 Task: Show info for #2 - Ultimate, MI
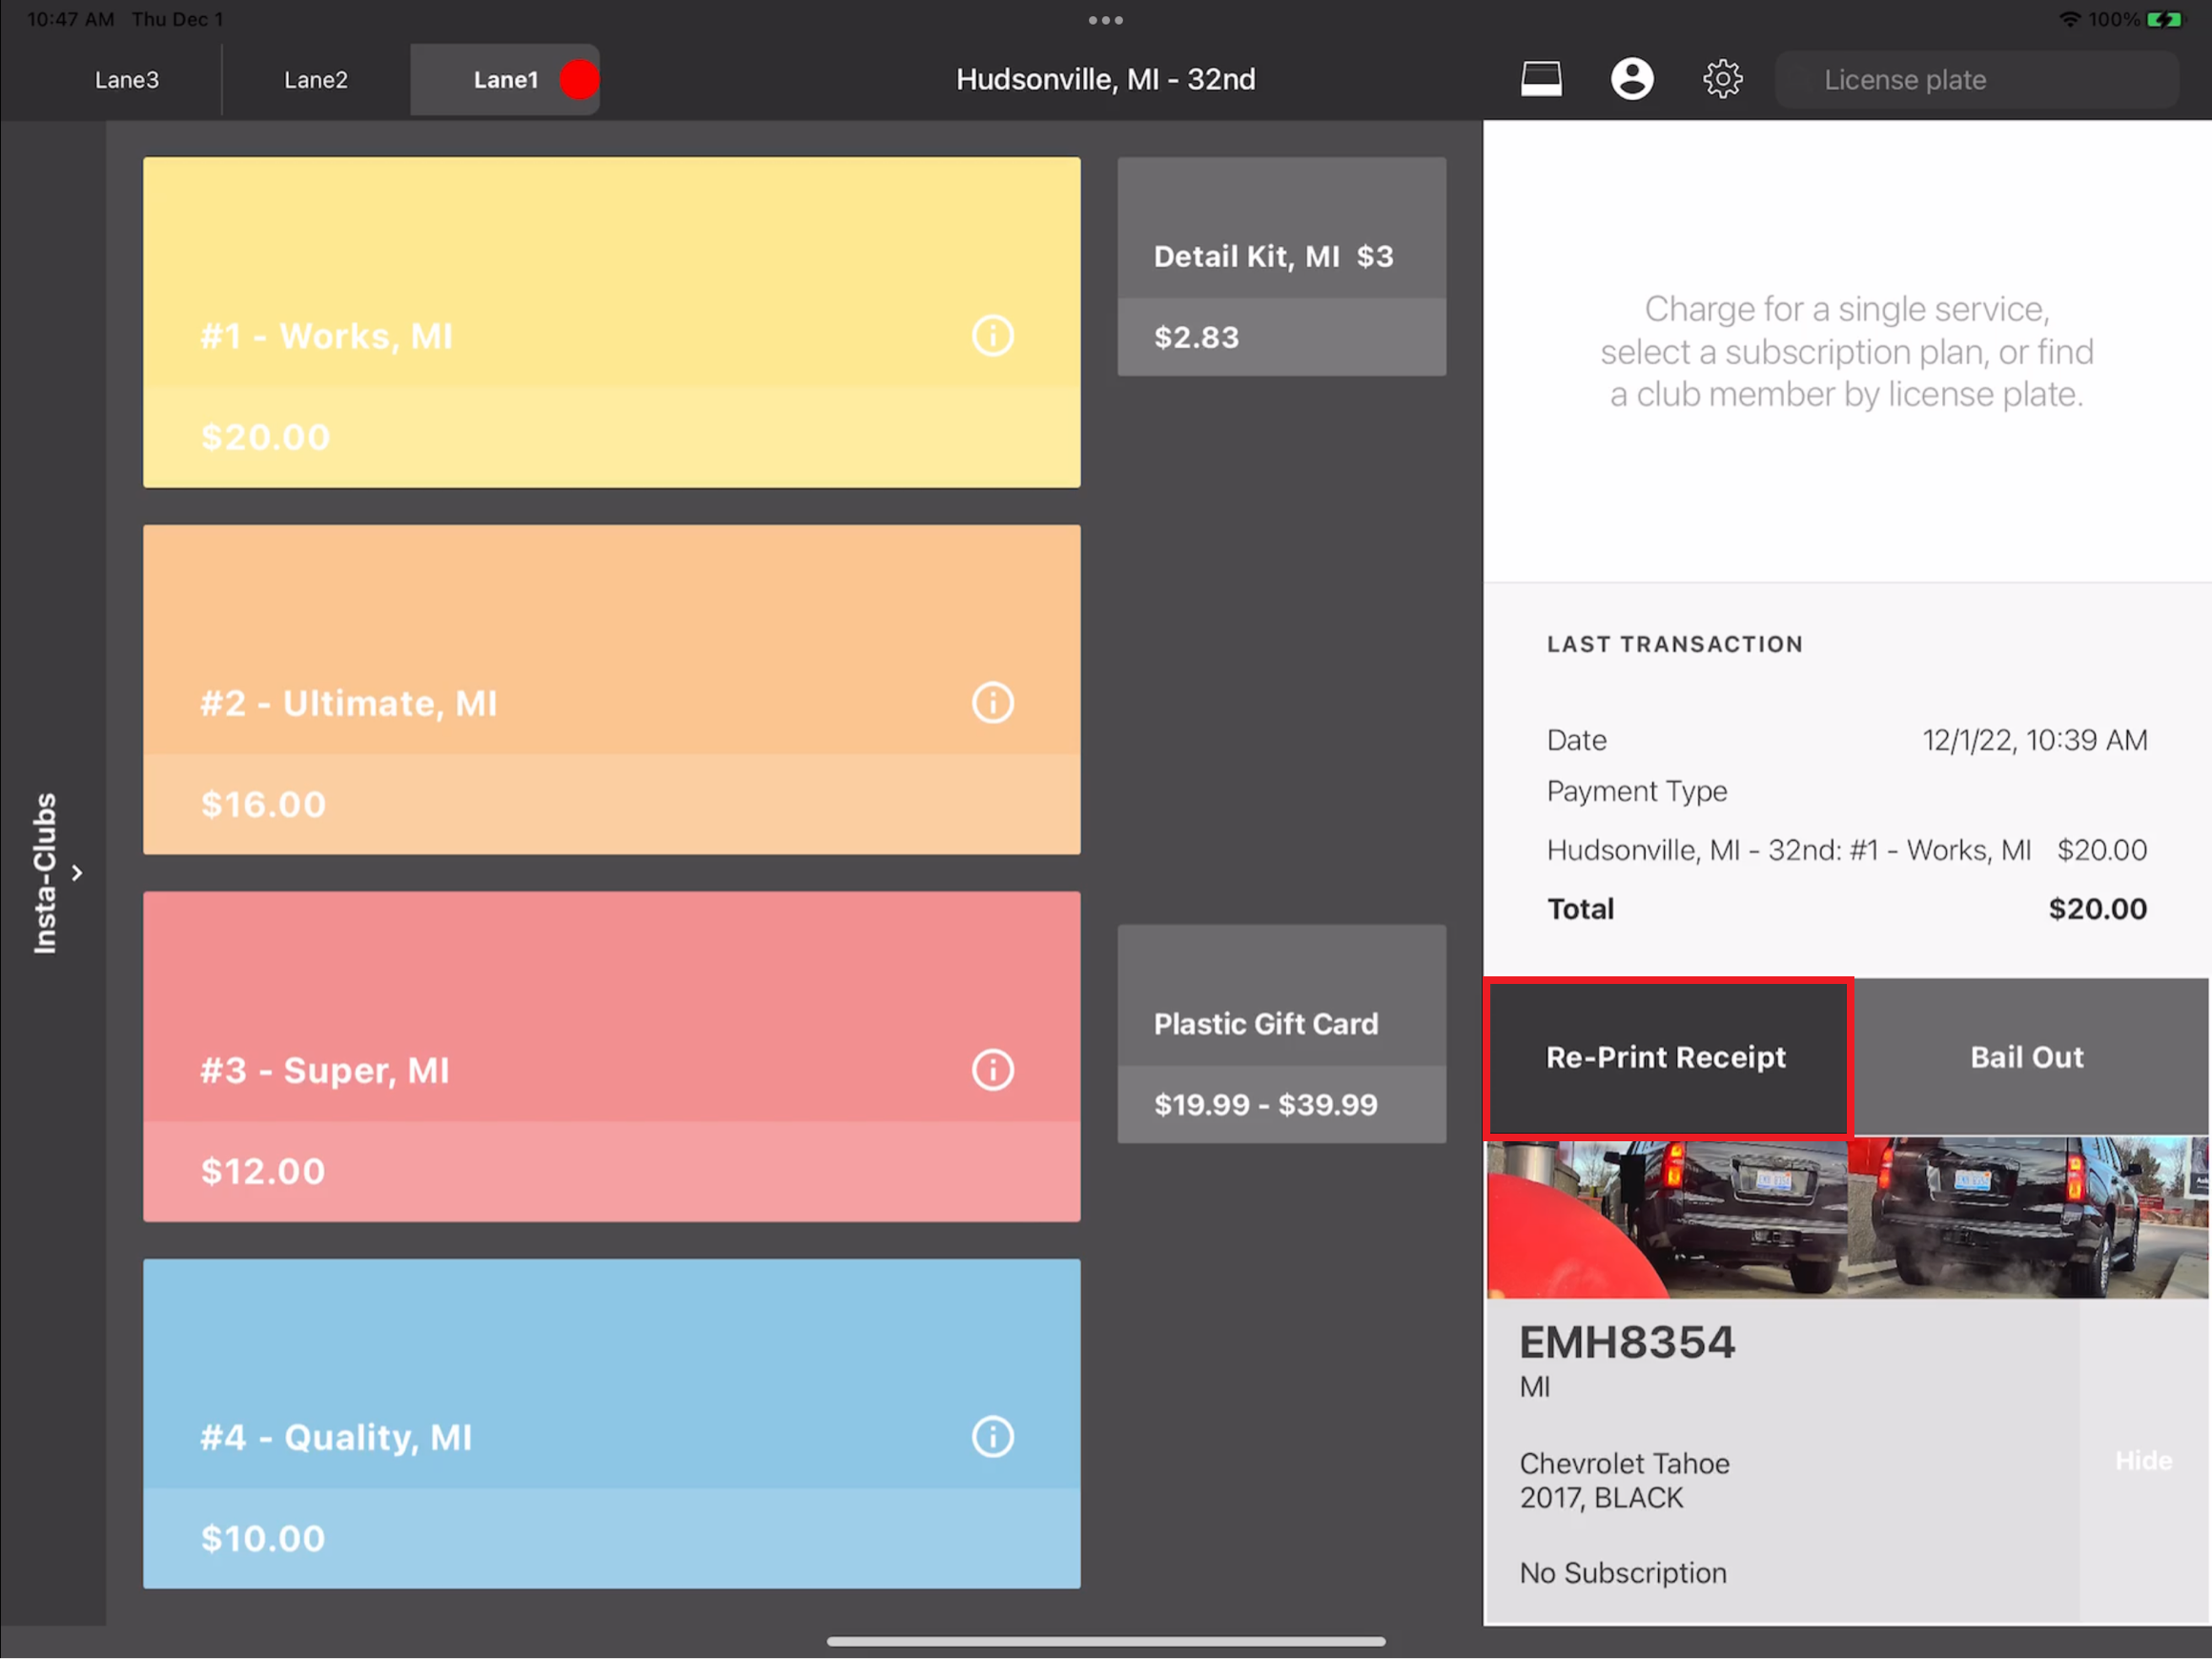click(x=992, y=703)
